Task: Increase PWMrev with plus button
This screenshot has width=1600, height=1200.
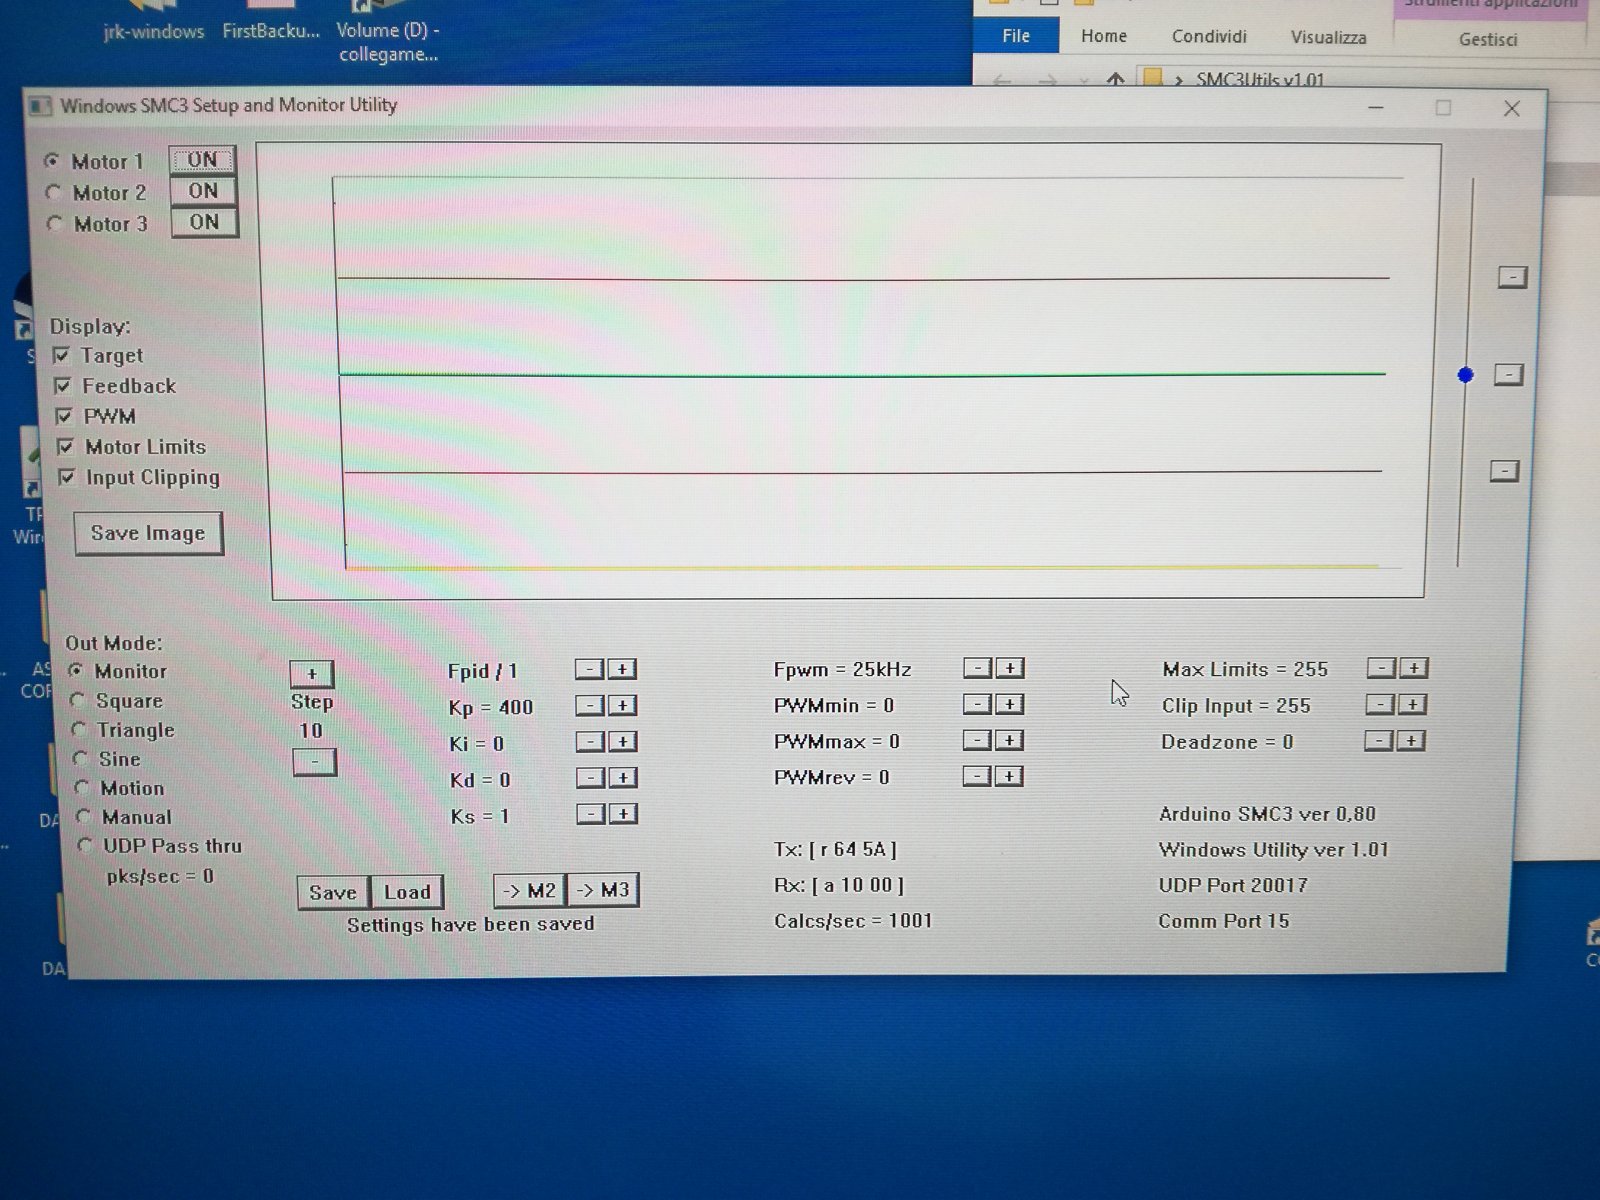Action: click(x=1010, y=777)
